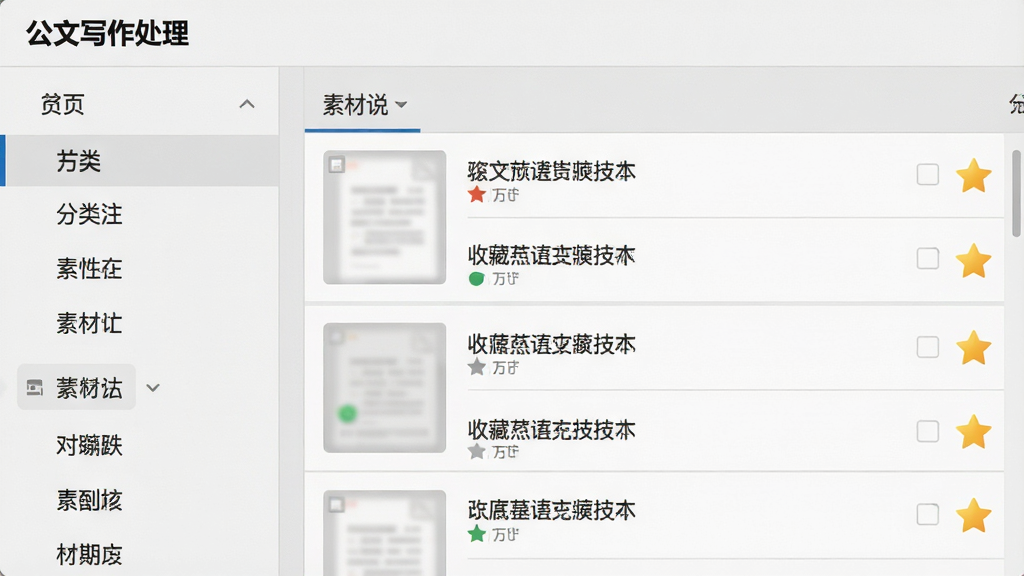Toggle gold star on 改底墓谊克赎技本 row
This screenshot has width=1024, height=576.
tap(974, 515)
